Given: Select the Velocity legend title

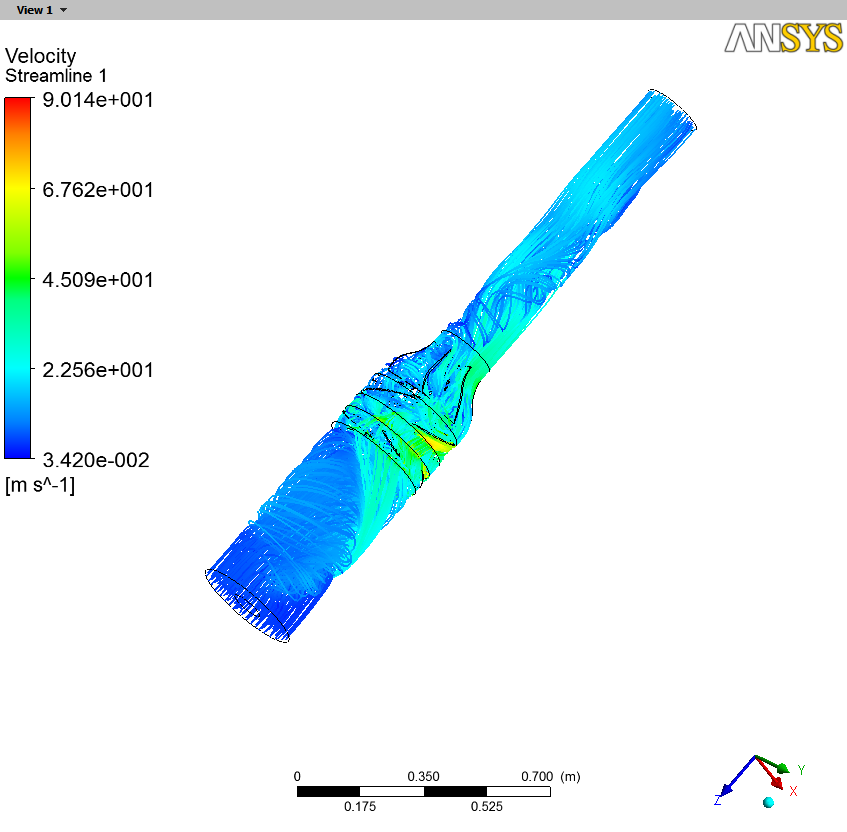Looking at the screenshot, I should tap(40, 56).
